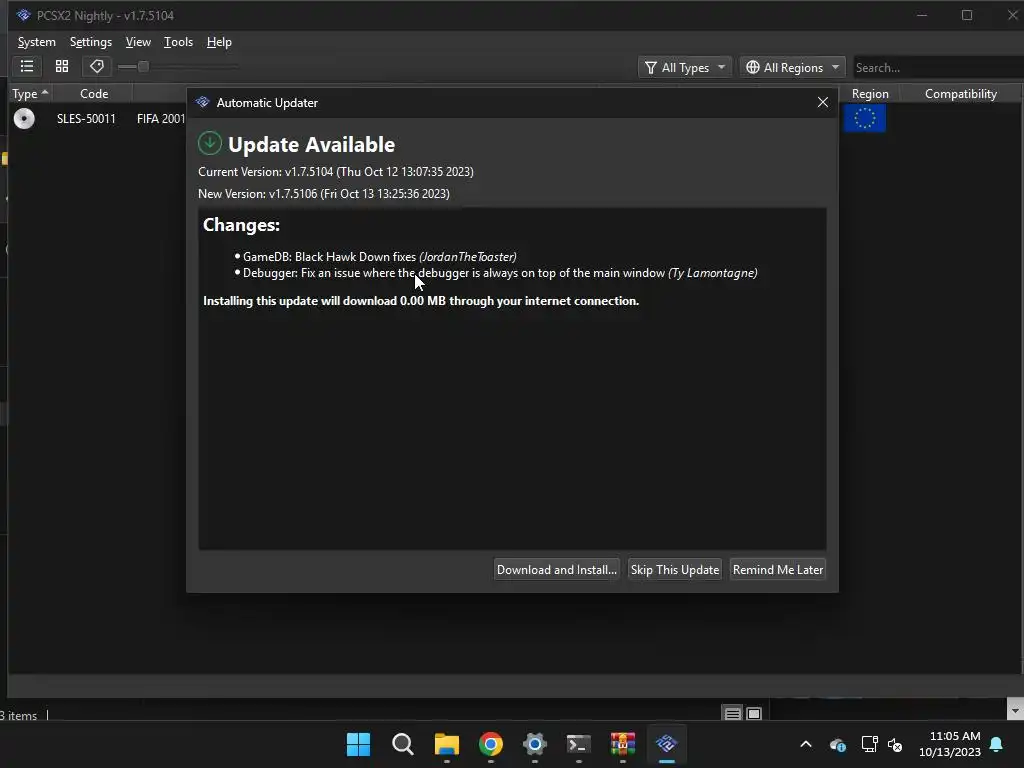
Task: Click the scrollbar down arrow at bottom right
Action: 1015,710
